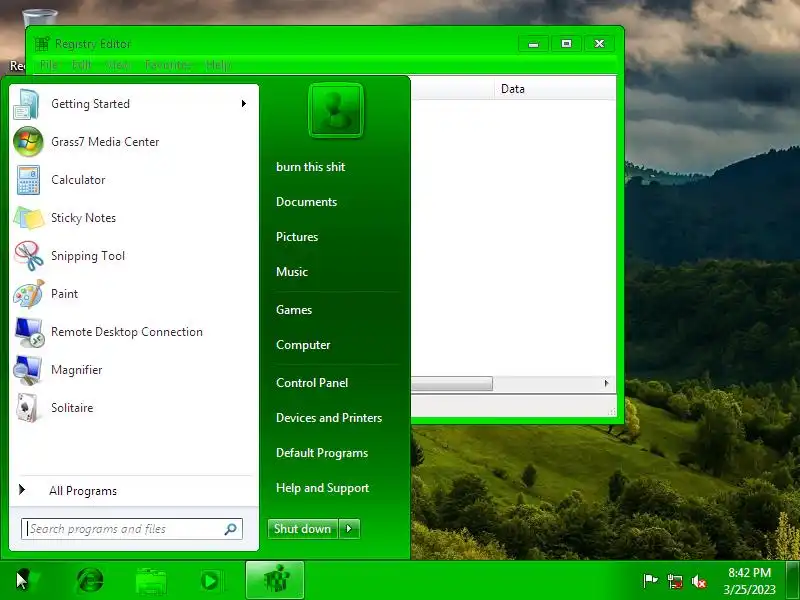This screenshot has height=600, width=800.
Task: Open Getting Started from the Start menu
Action: pos(133,104)
